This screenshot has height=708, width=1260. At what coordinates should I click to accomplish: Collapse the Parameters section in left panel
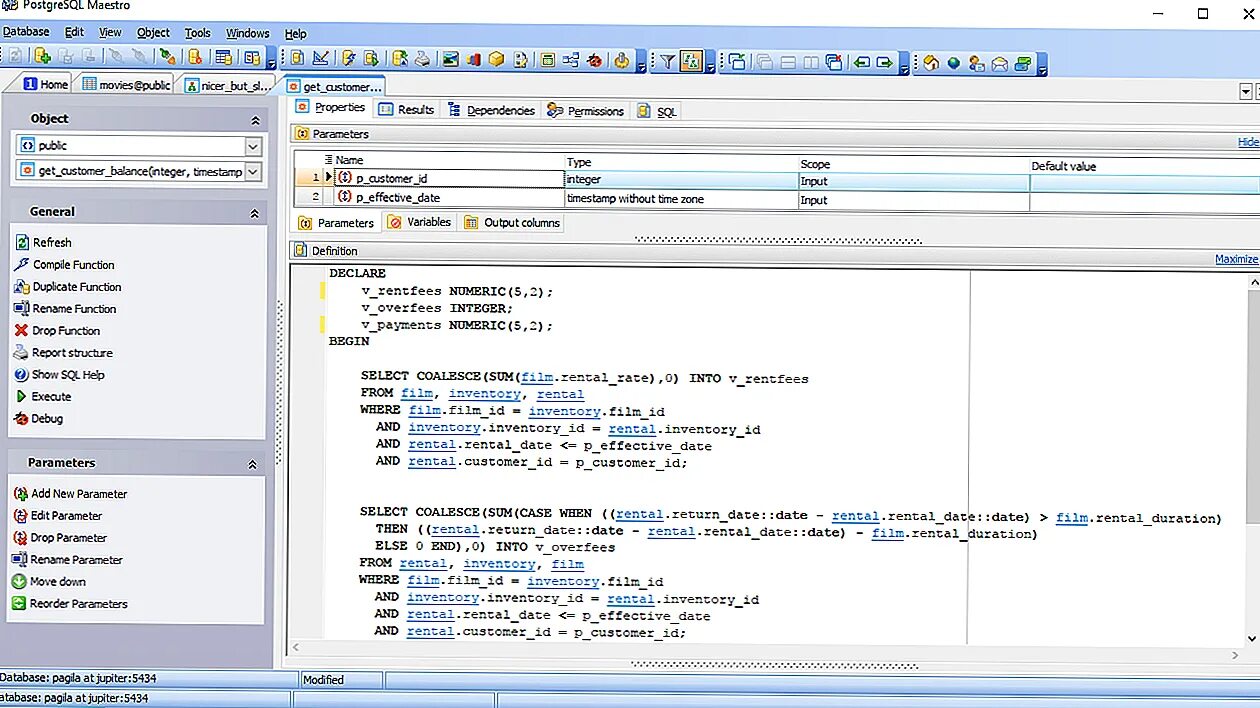click(x=252, y=463)
